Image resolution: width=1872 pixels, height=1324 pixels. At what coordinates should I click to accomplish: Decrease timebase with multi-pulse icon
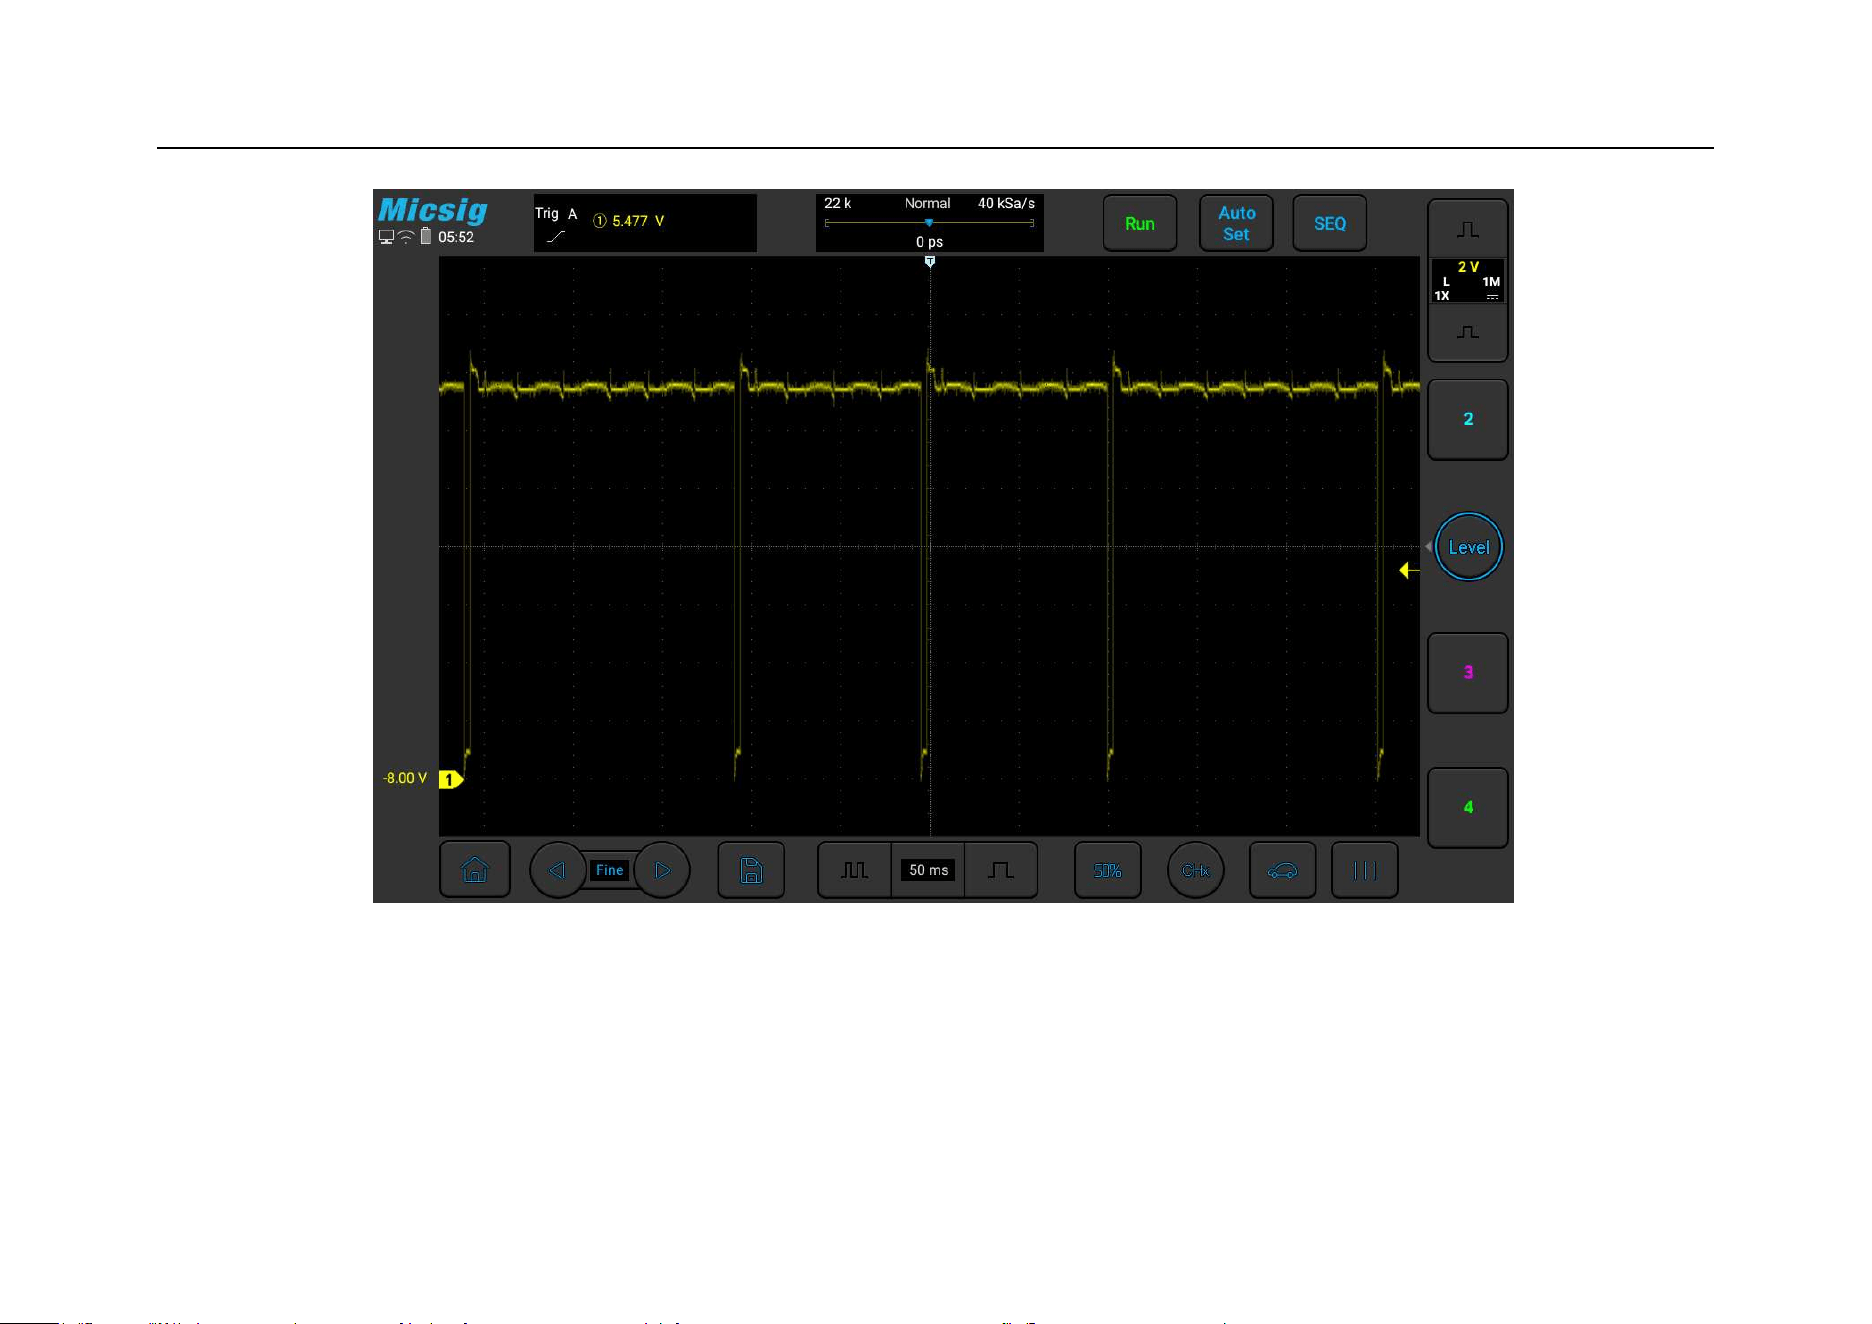(x=854, y=870)
